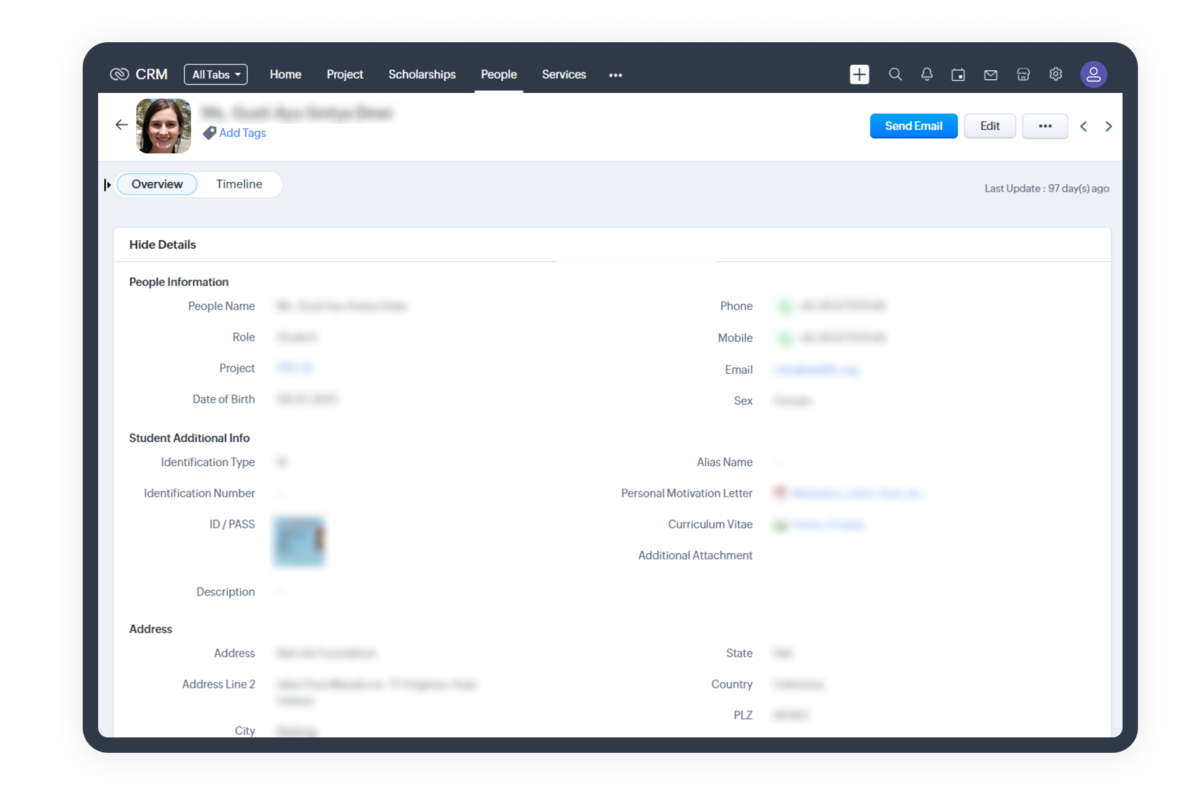The width and height of the screenshot is (1199, 799).
Task: Click the ID / PASS image thumbnail
Action: point(299,541)
